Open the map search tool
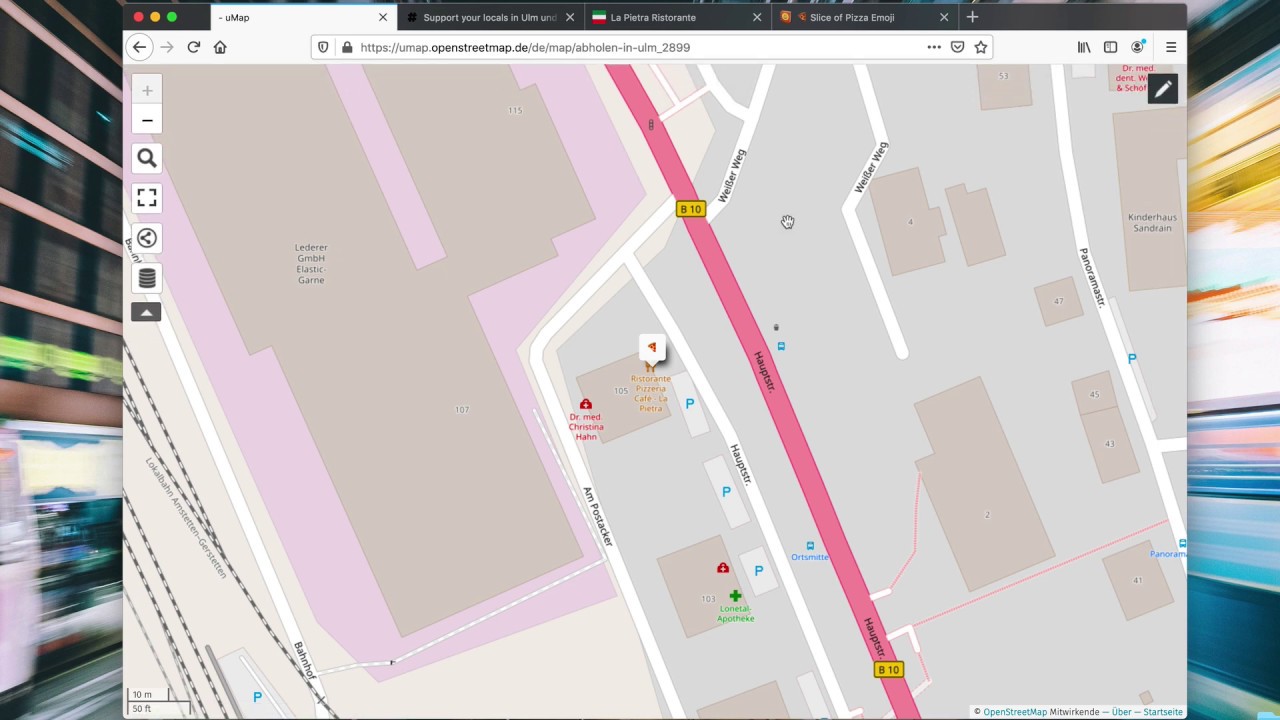Image resolution: width=1280 pixels, height=720 pixels. click(147, 158)
